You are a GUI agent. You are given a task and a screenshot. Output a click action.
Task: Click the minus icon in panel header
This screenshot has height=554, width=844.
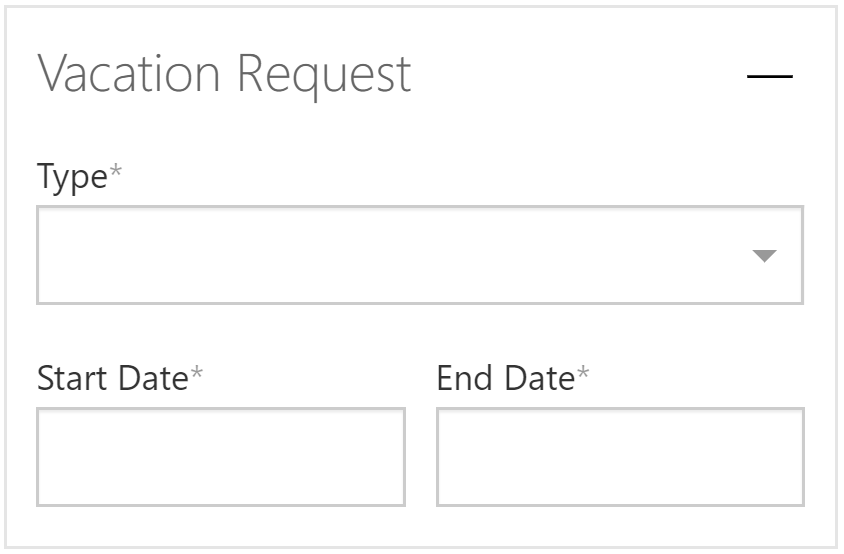pyautogui.click(x=769, y=76)
